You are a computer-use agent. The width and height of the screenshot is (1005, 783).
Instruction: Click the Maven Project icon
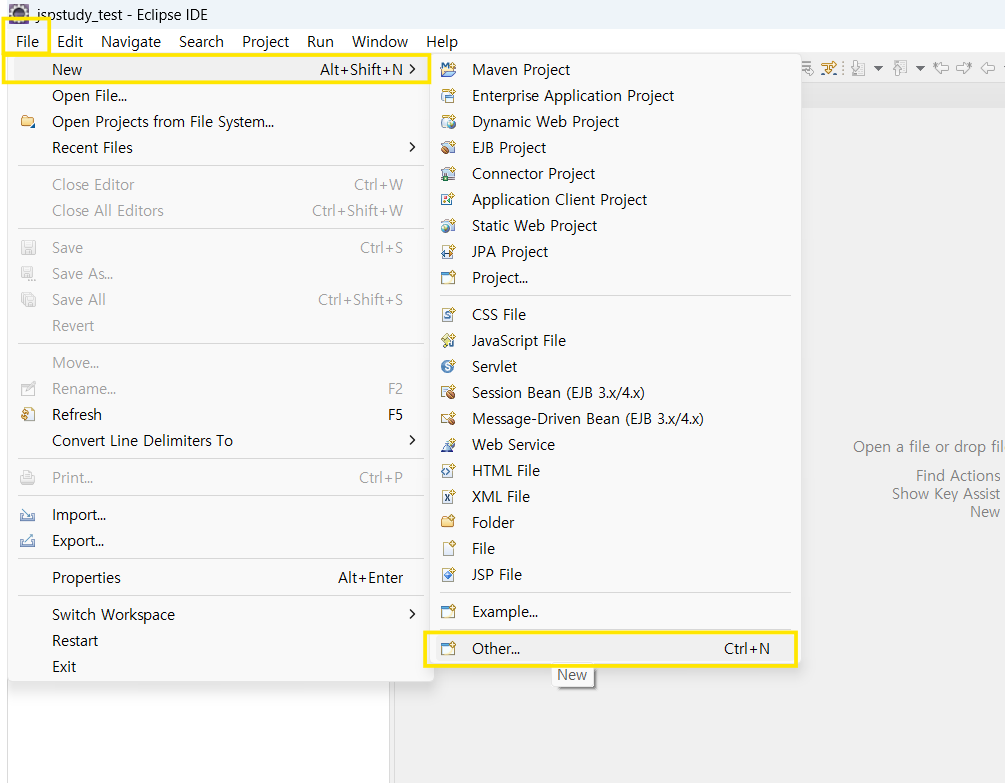click(449, 69)
